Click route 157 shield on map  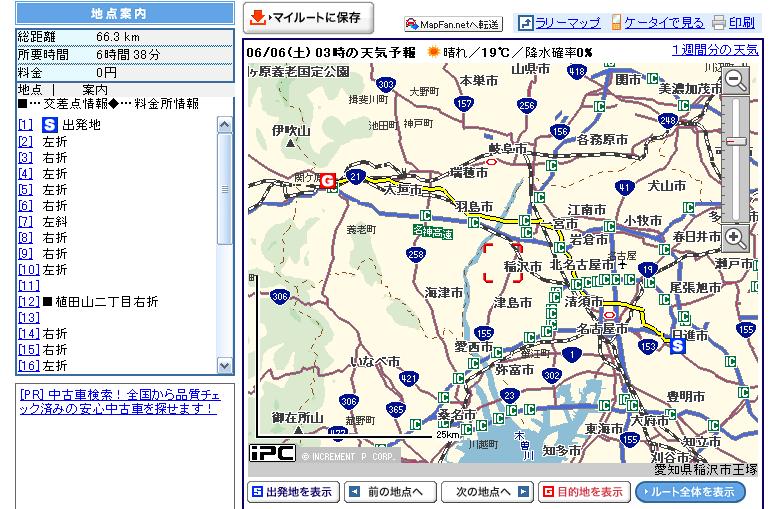pos(464,104)
